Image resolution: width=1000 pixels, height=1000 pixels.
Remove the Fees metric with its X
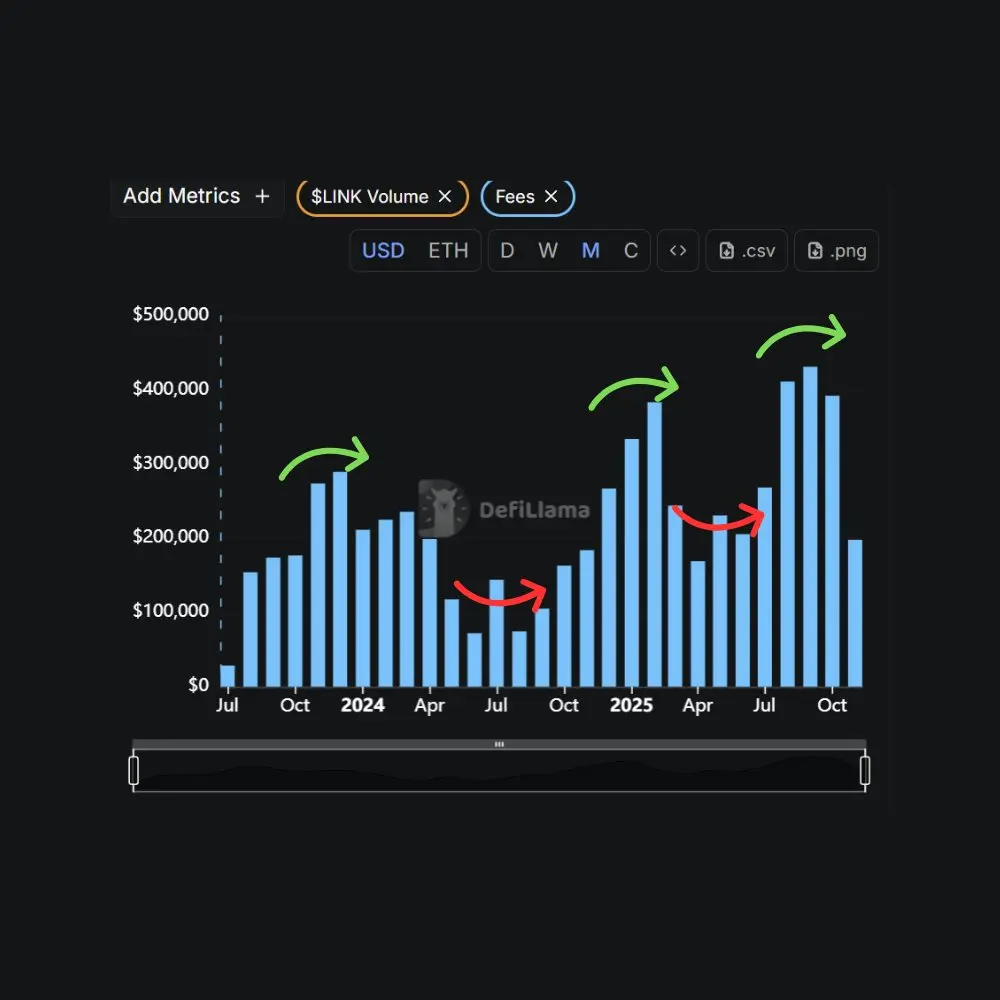pyautogui.click(x=551, y=196)
